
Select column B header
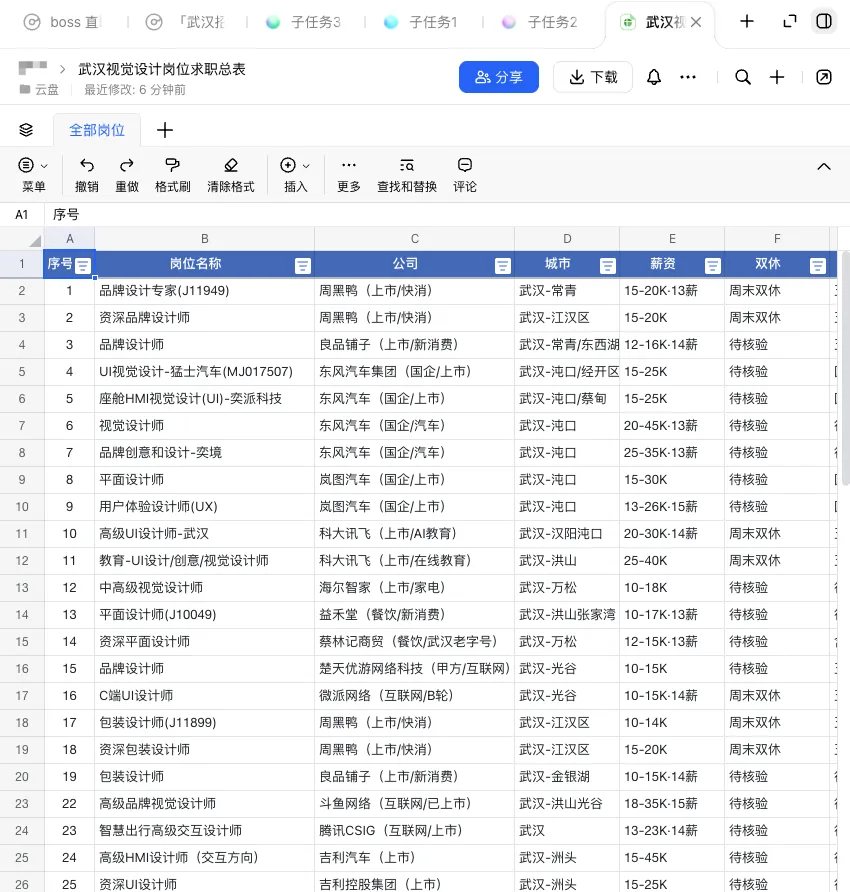click(x=204, y=239)
